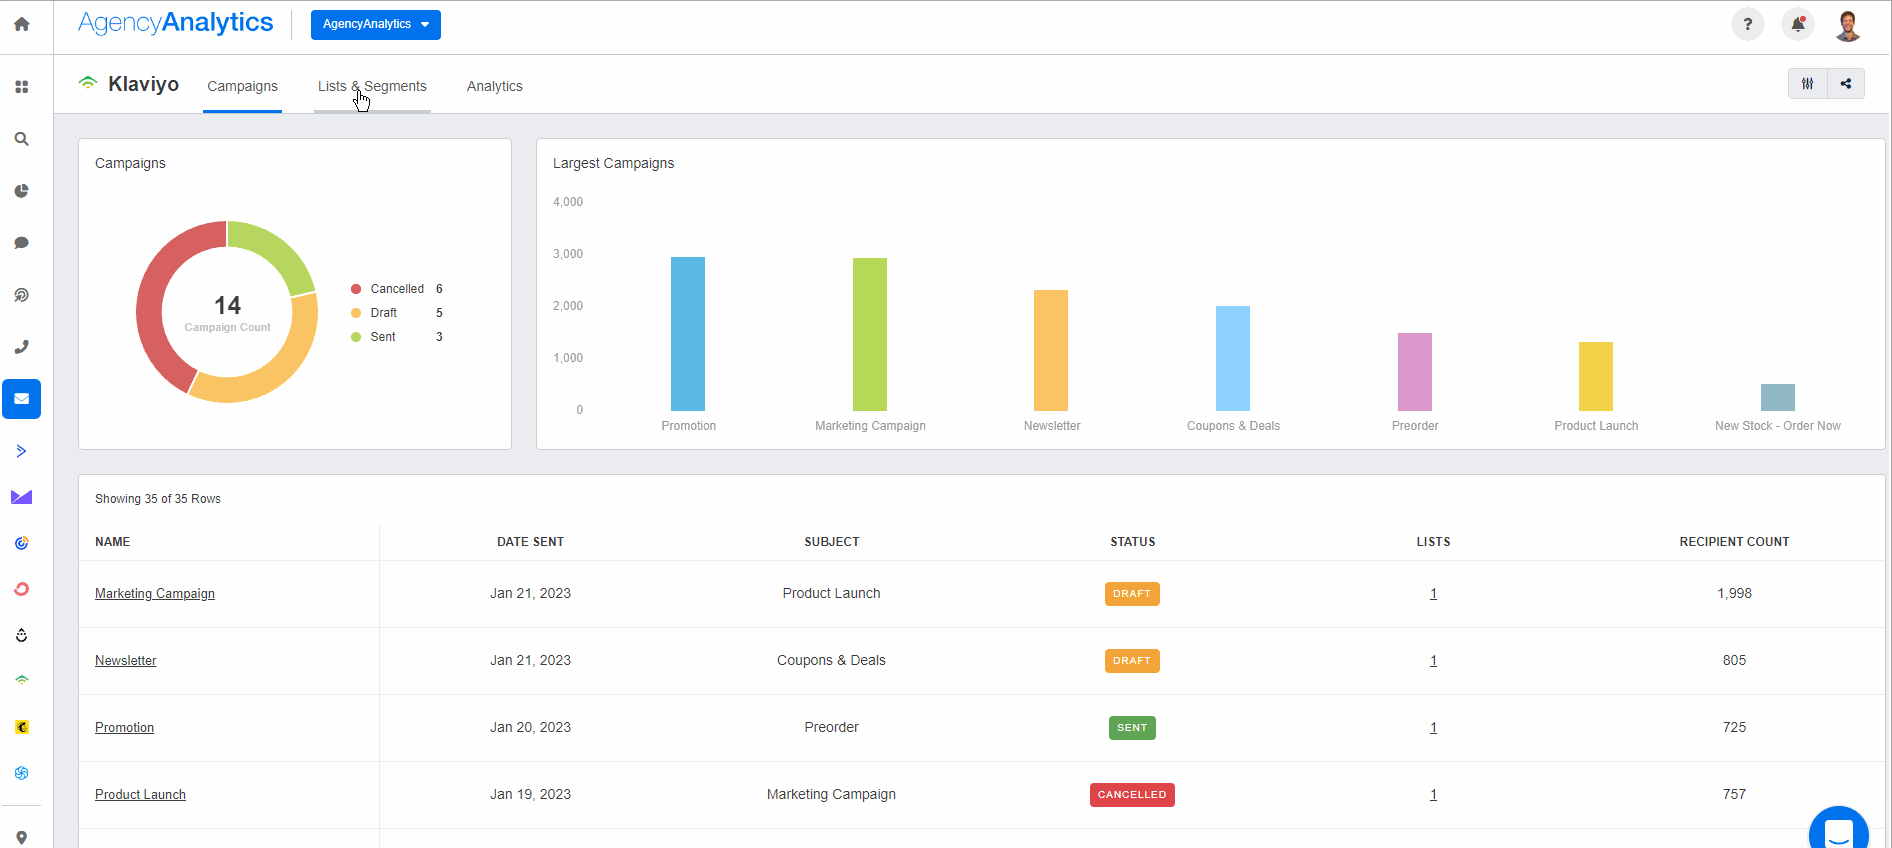The height and width of the screenshot is (848, 1892).
Task: Open the speech bubble sidebar icon
Action: [x=21, y=243]
